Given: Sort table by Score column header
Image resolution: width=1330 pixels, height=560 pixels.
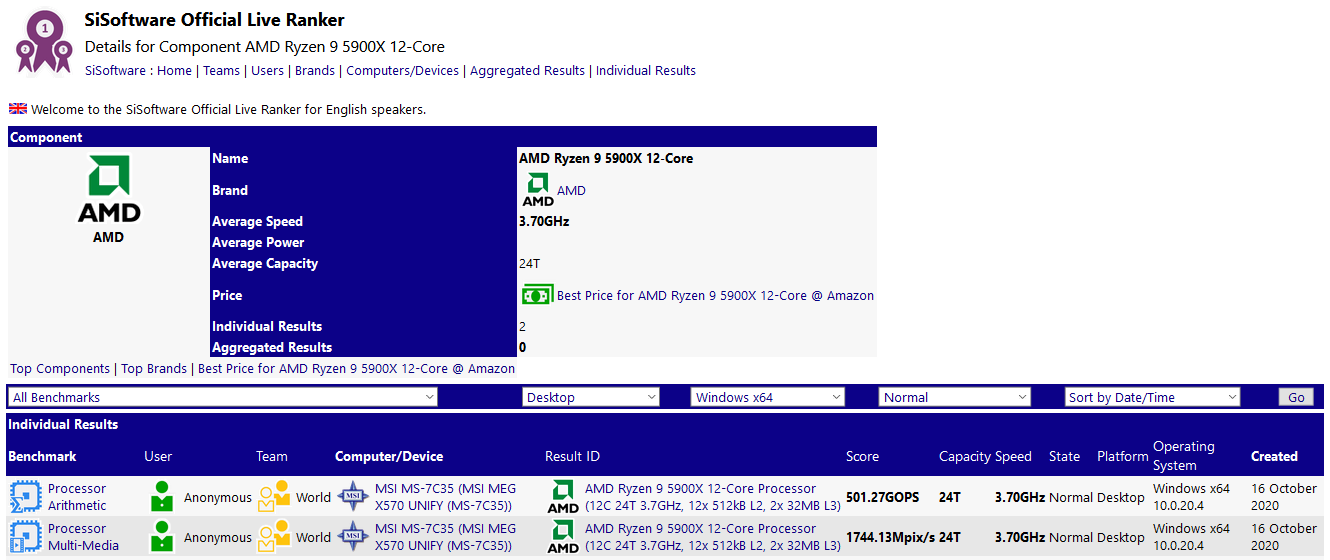Looking at the screenshot, I should coord(862,456).
